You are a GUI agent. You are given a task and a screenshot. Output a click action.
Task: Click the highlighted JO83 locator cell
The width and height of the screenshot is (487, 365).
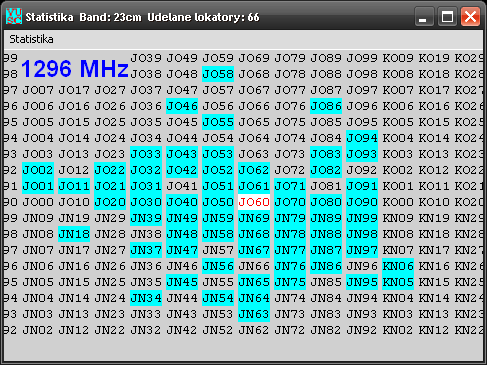pyautogui.click(x=326, y=154)
